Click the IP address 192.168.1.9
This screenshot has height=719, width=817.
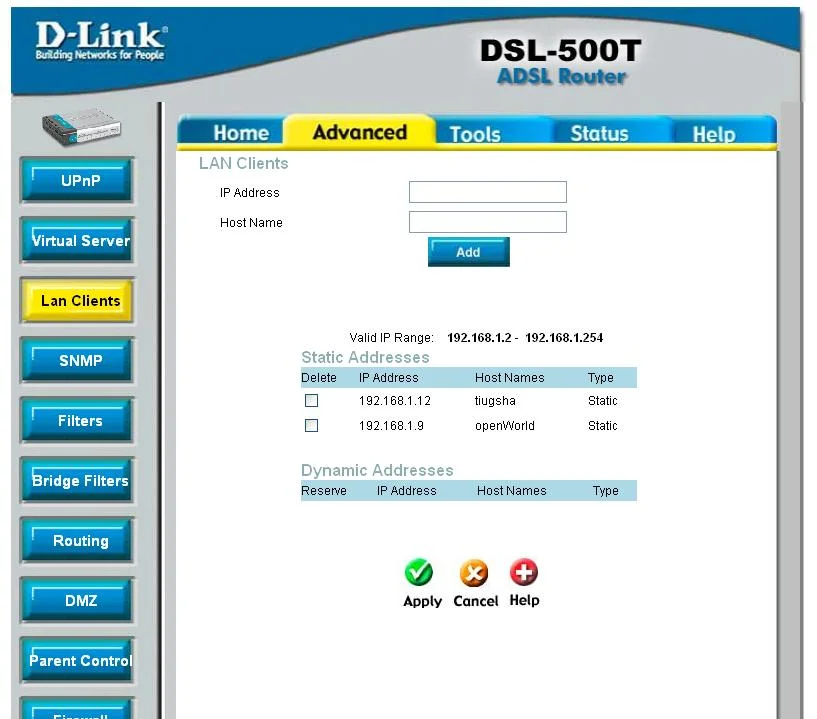(x=391, y=426)
